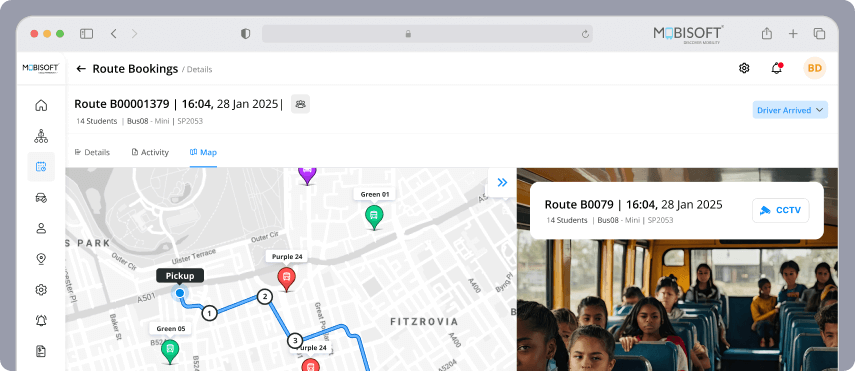Open the Home icon in the sidebar
The height and width of the screenshot is (371, 855).
click(x=41, y=105)
